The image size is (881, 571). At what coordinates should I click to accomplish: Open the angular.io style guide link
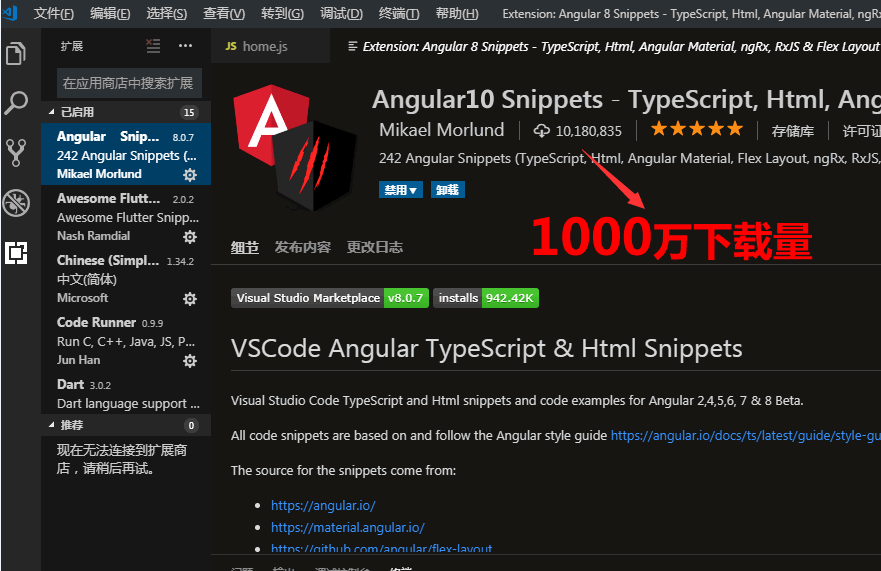746,436
